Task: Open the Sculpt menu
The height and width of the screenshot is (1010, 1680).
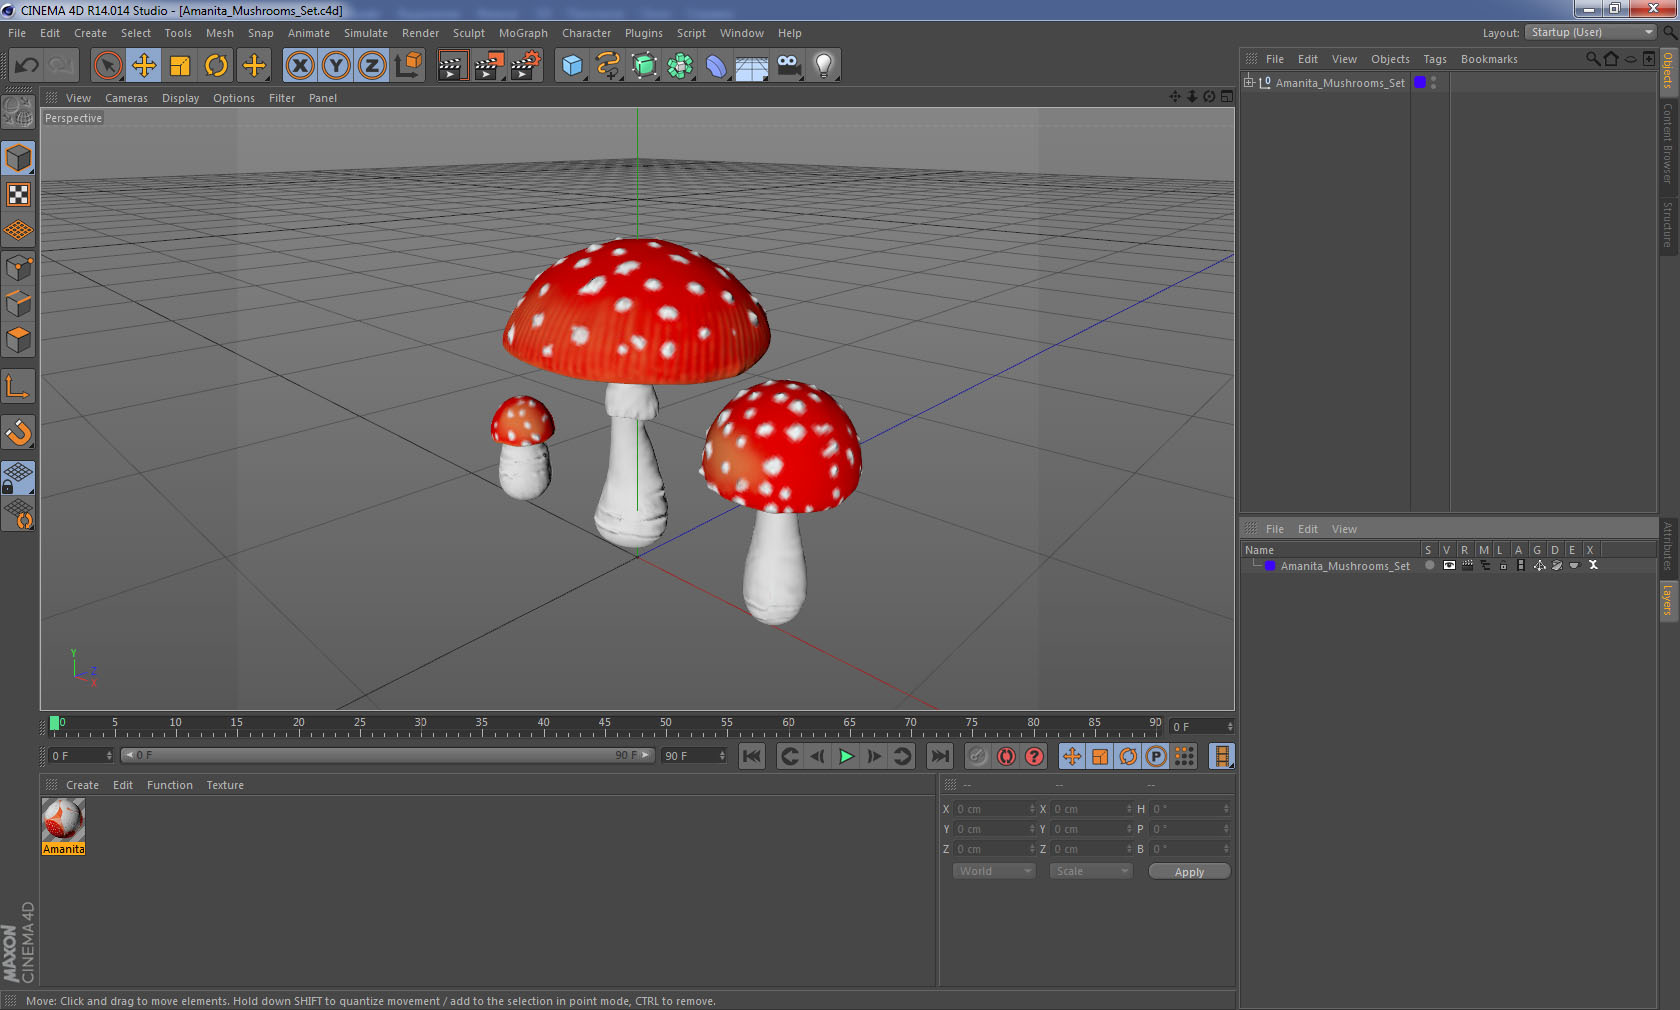Action: [468, 33]
